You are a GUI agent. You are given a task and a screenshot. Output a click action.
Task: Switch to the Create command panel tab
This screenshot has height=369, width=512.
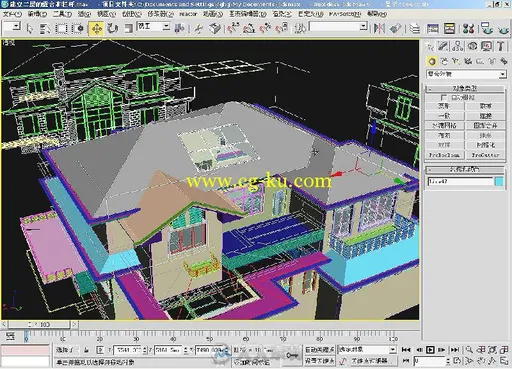pos(430,46)
